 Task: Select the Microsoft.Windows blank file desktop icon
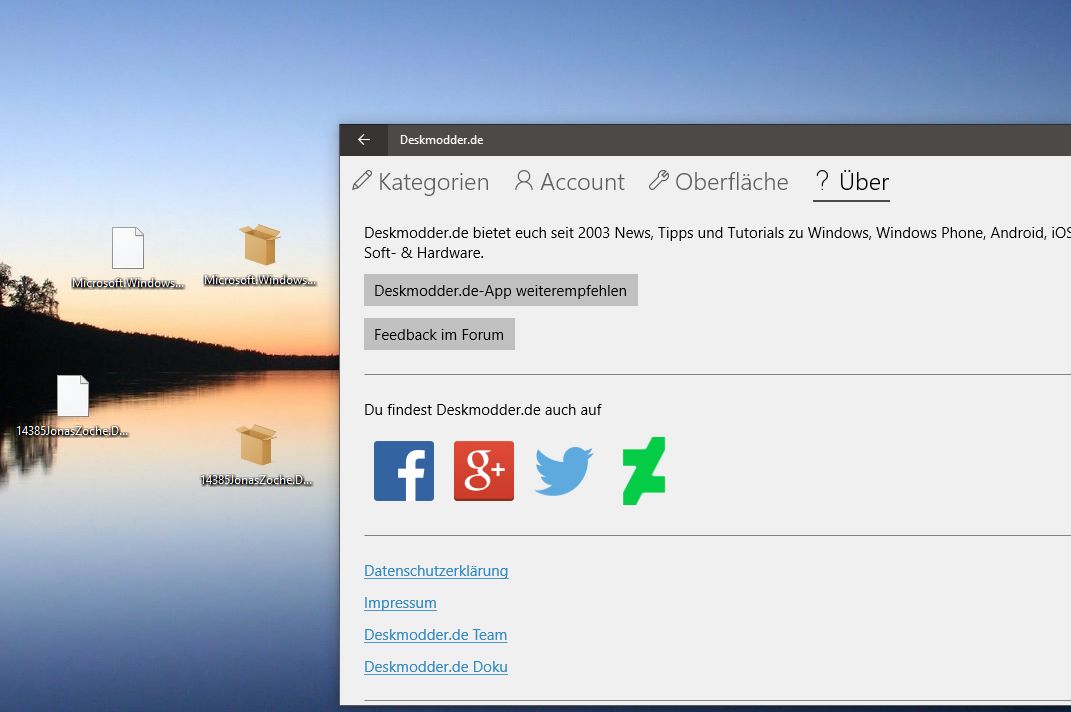[128, 258]
